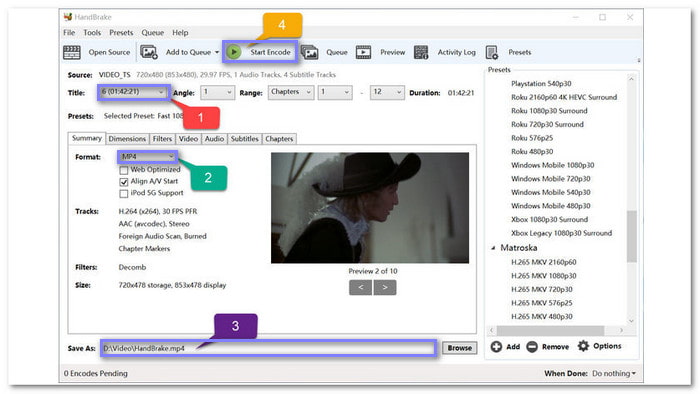Click the Preview toolbar icon
The width and height of the screenshot is (700, 394).
click(363, 52)
